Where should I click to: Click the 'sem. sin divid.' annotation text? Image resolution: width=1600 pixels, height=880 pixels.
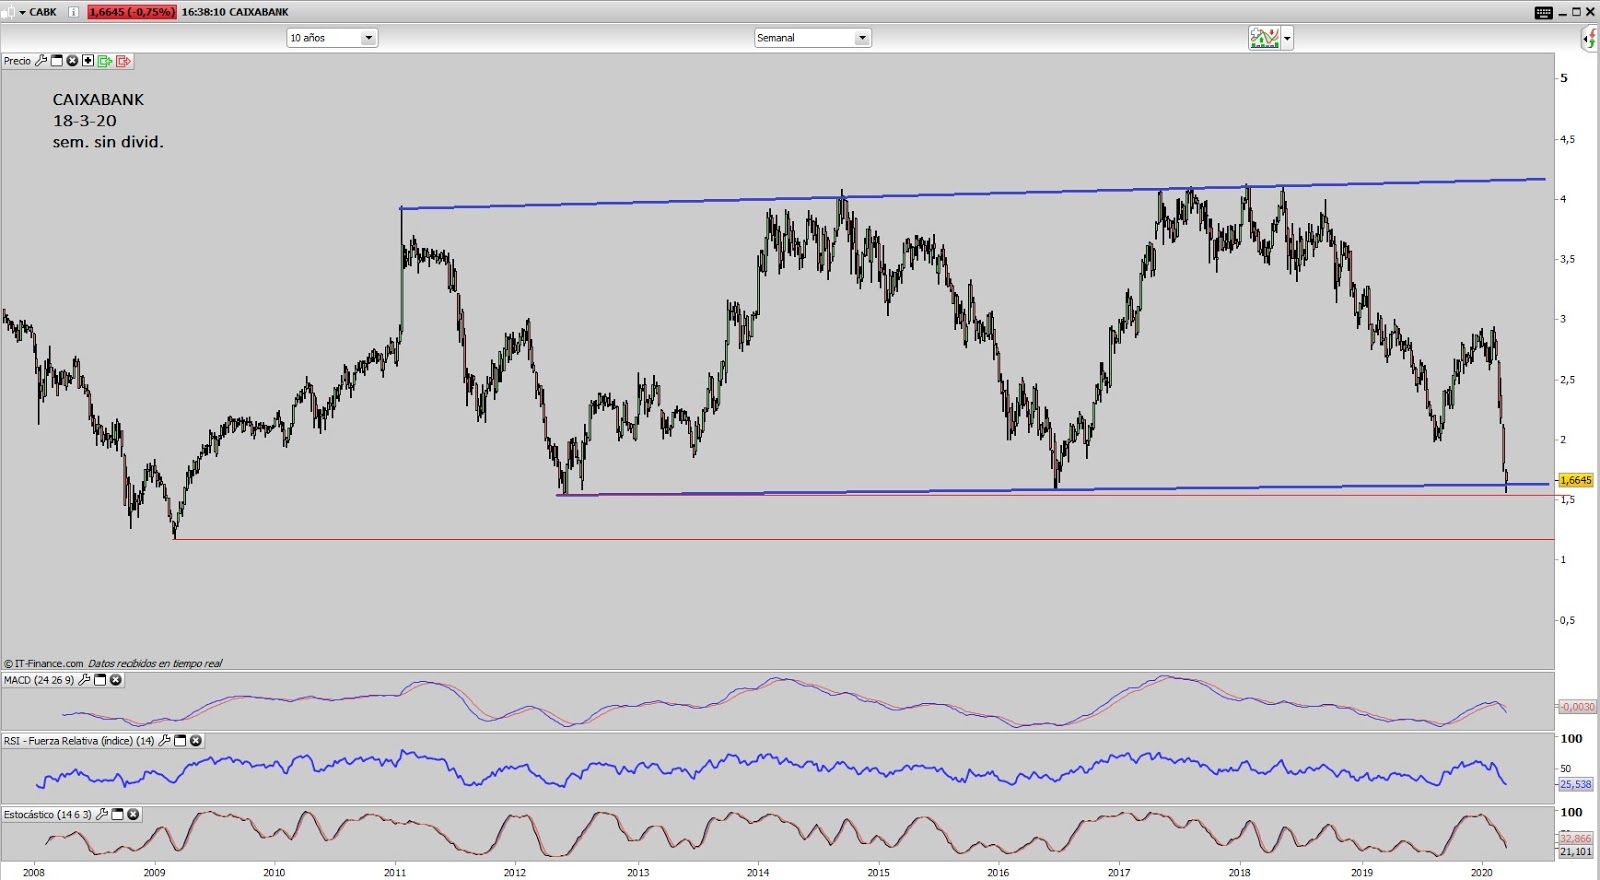108,141
